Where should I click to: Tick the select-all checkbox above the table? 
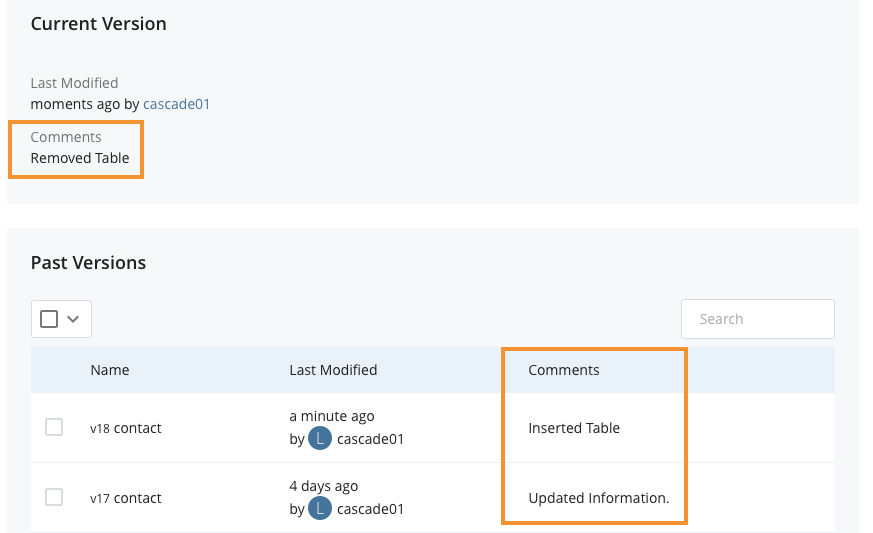click(49, 319)
